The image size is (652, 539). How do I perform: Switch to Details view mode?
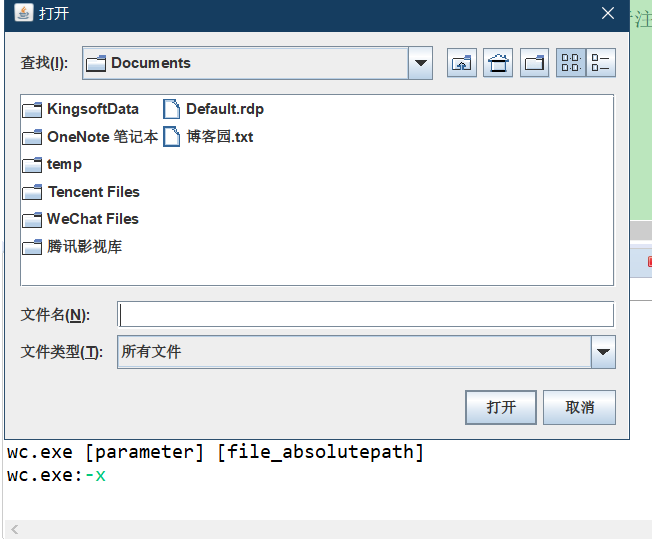(x=601, y=63)
